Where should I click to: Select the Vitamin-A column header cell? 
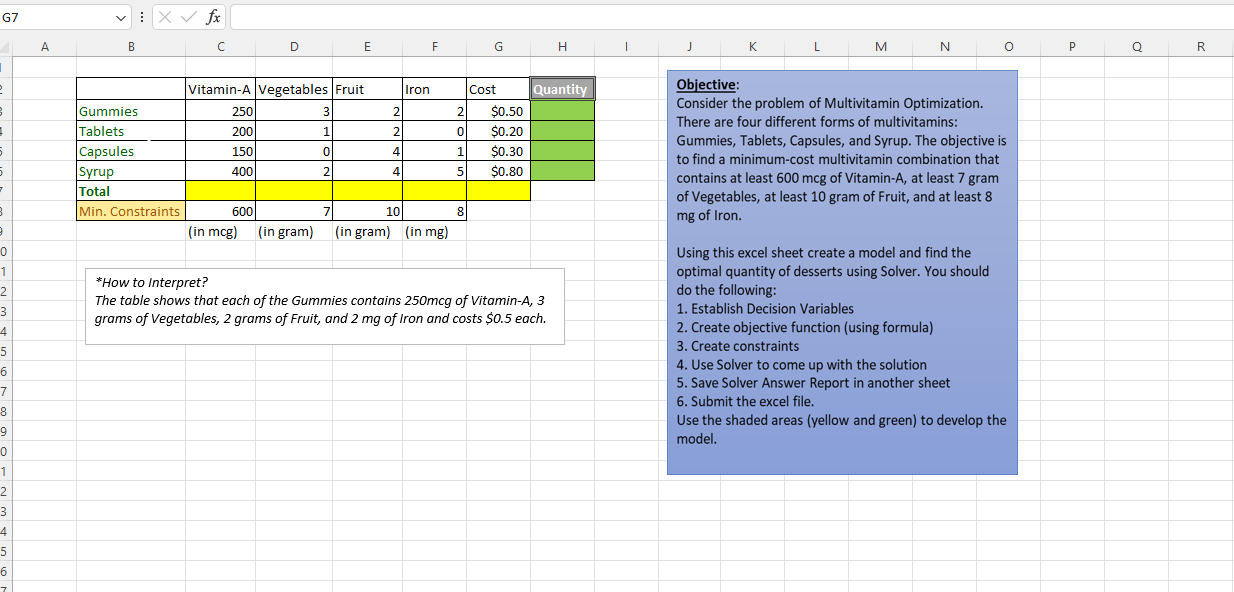coord(220,89)
